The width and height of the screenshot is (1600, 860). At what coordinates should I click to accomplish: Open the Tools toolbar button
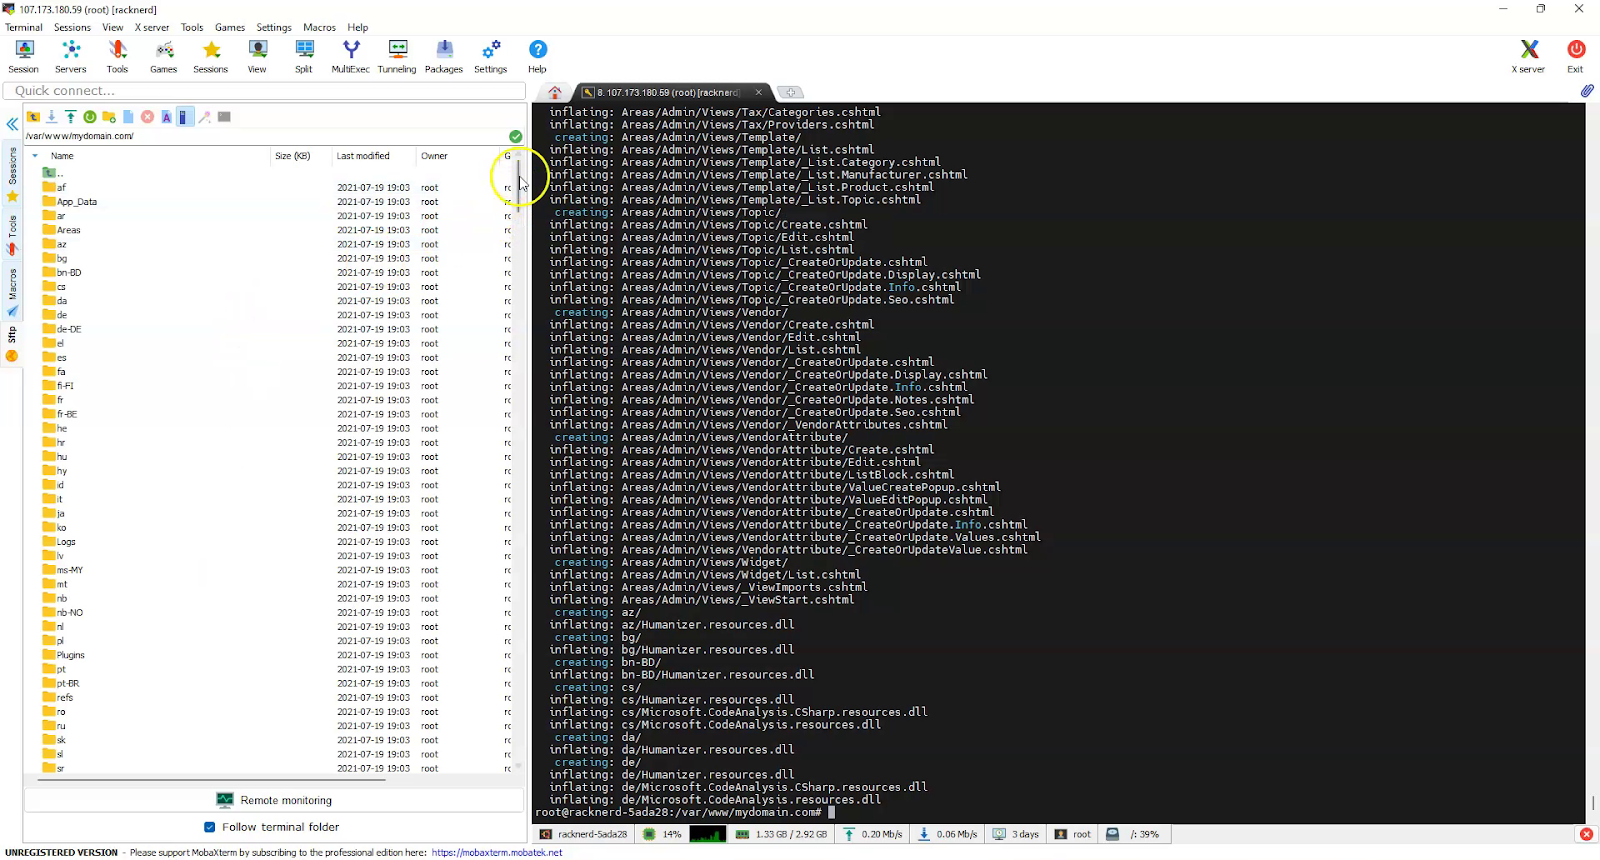click(117, 57)
